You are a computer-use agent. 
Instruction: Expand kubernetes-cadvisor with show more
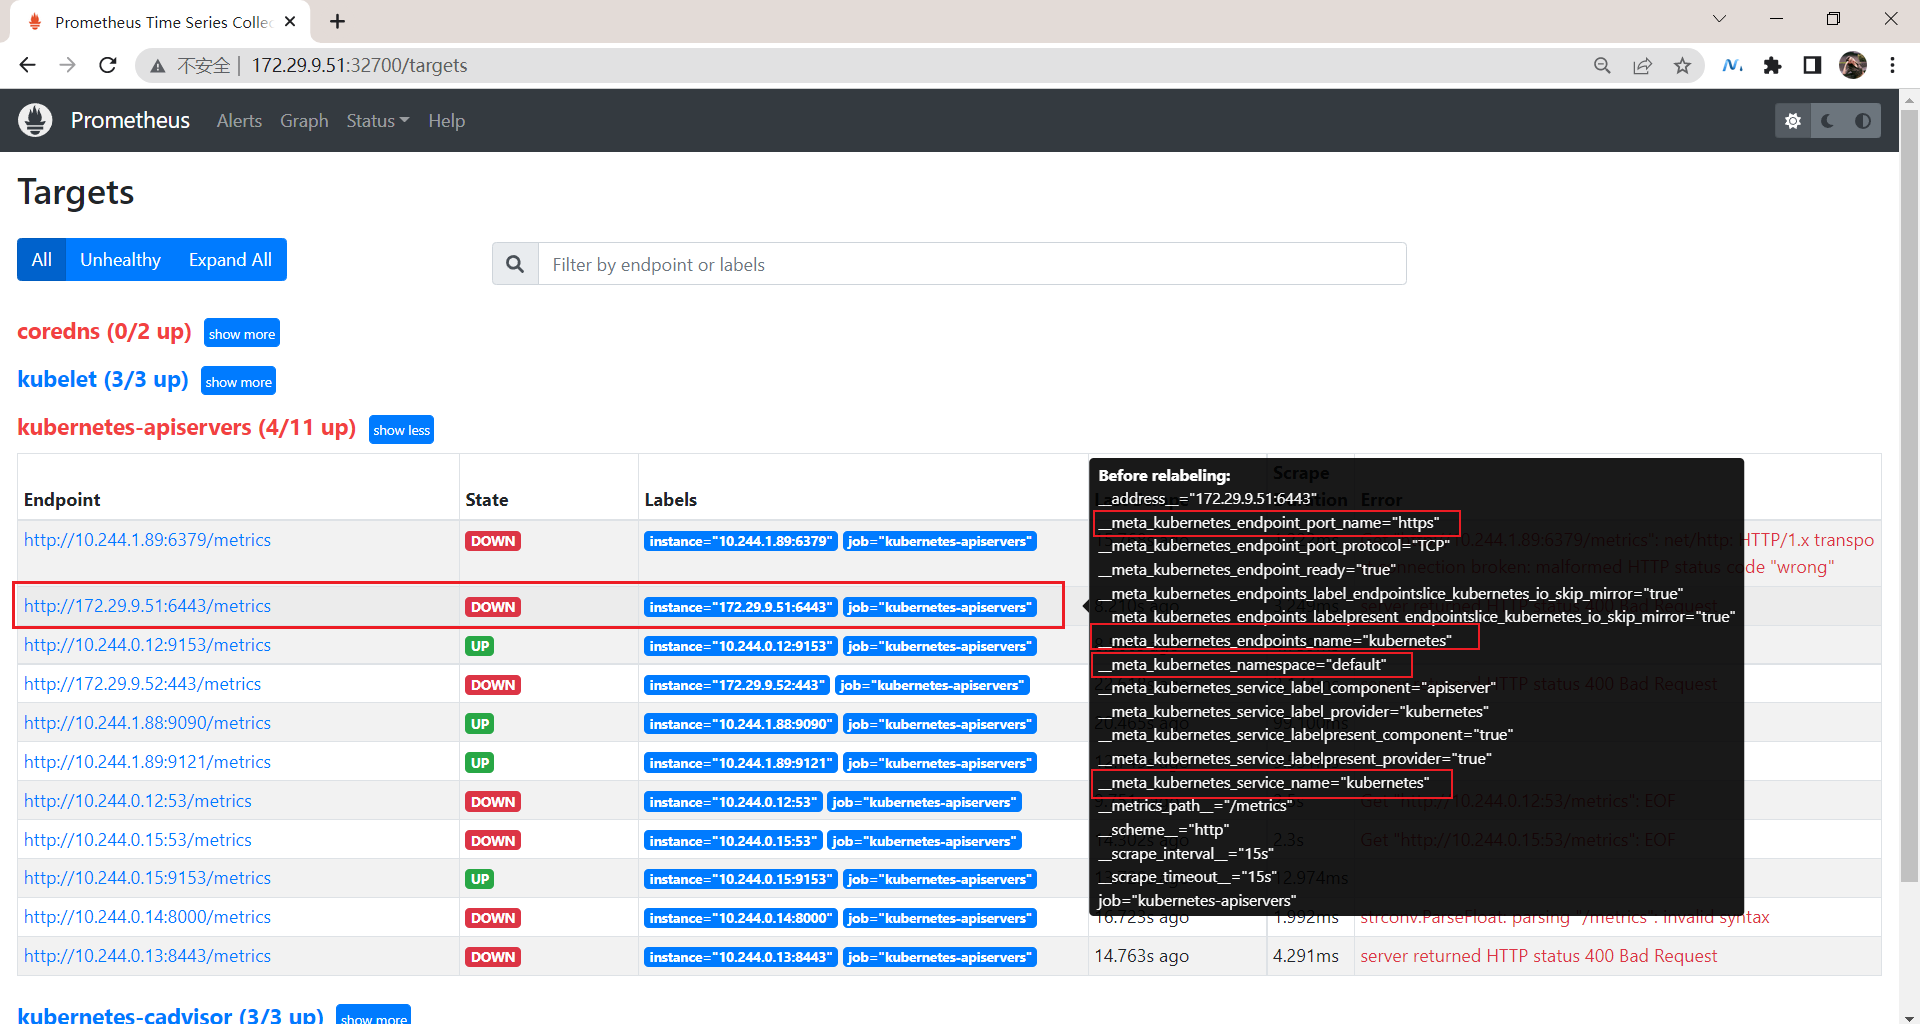point(373,1014)
